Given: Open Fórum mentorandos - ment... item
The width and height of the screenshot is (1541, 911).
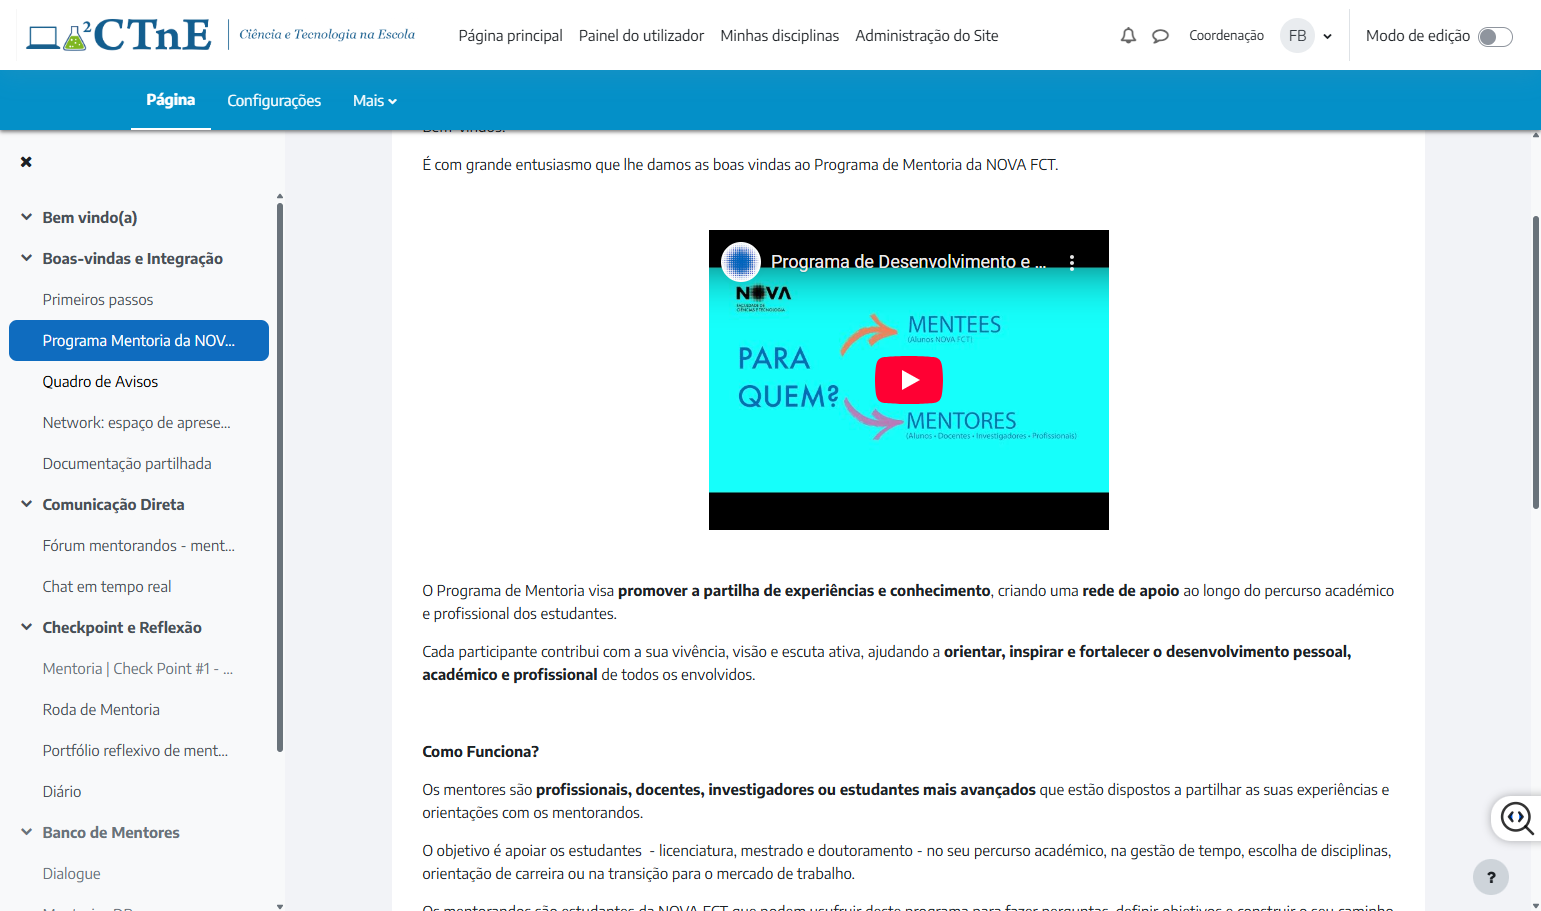Looking at the screenshot, I should 138,545.
